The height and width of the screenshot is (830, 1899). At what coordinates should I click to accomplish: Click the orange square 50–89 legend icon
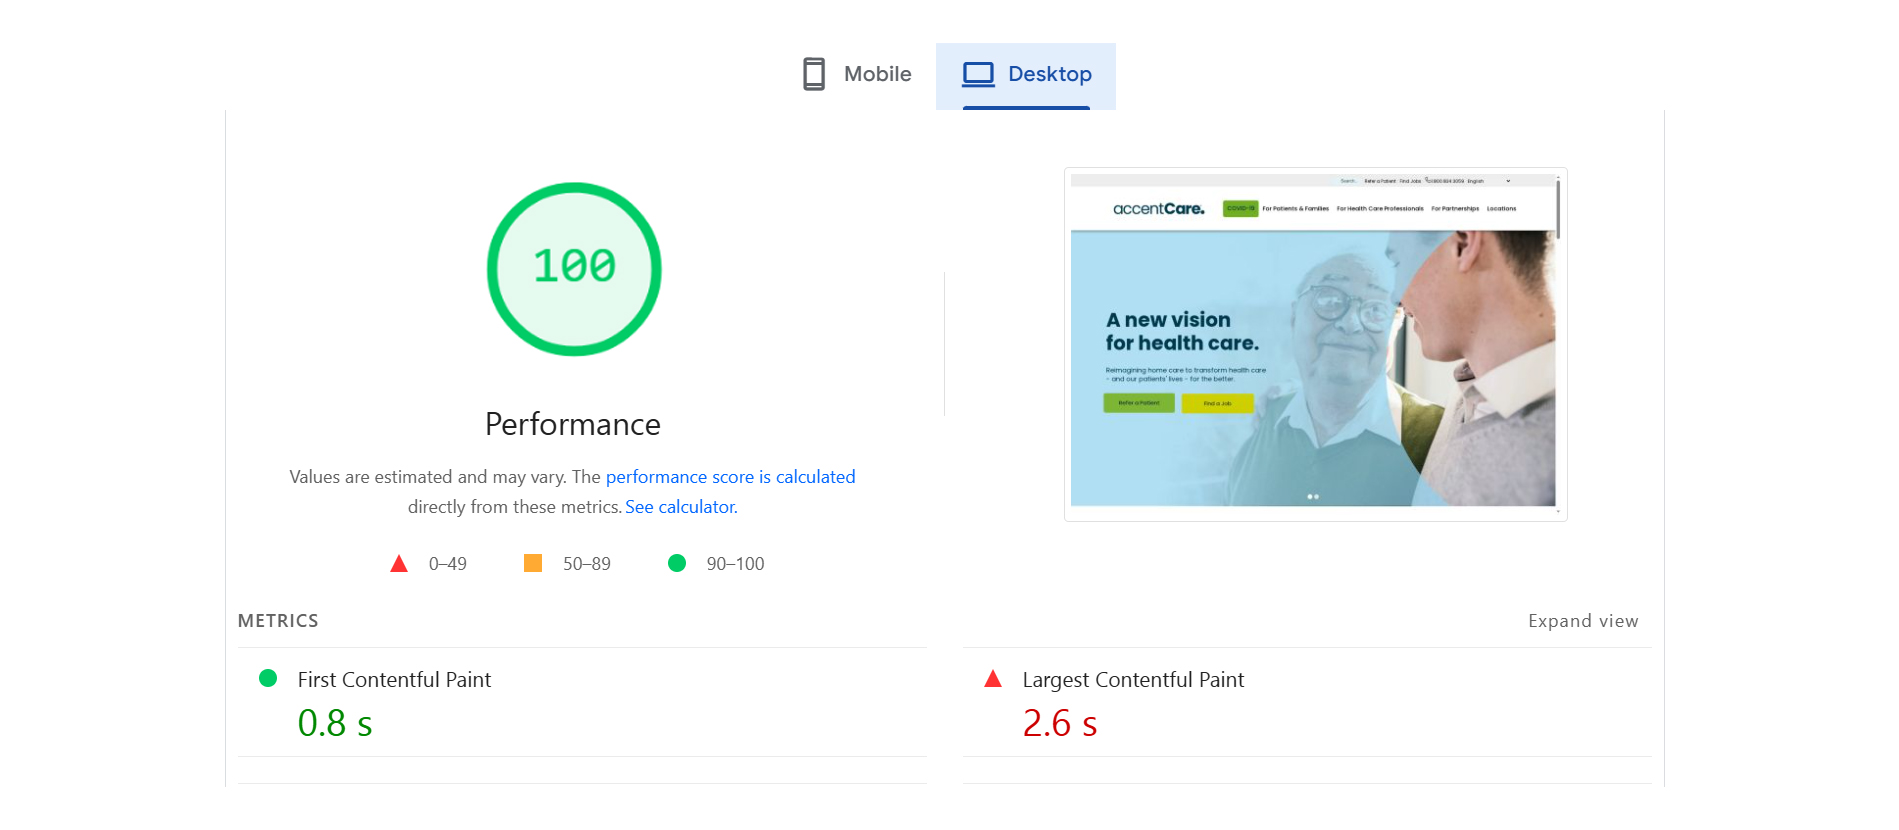(533, 563)
